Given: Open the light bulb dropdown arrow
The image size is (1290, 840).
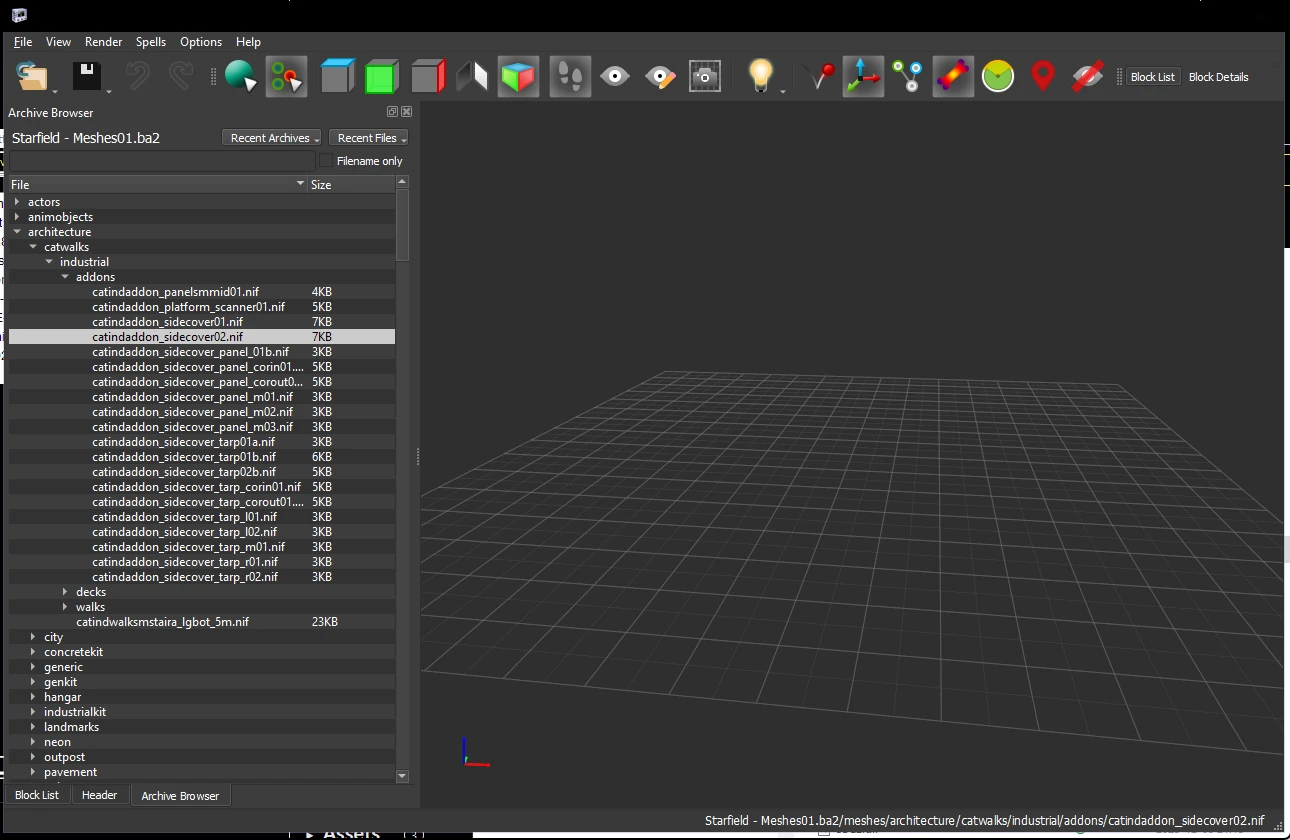Looking at the screenshot, I should click(782, 90).
